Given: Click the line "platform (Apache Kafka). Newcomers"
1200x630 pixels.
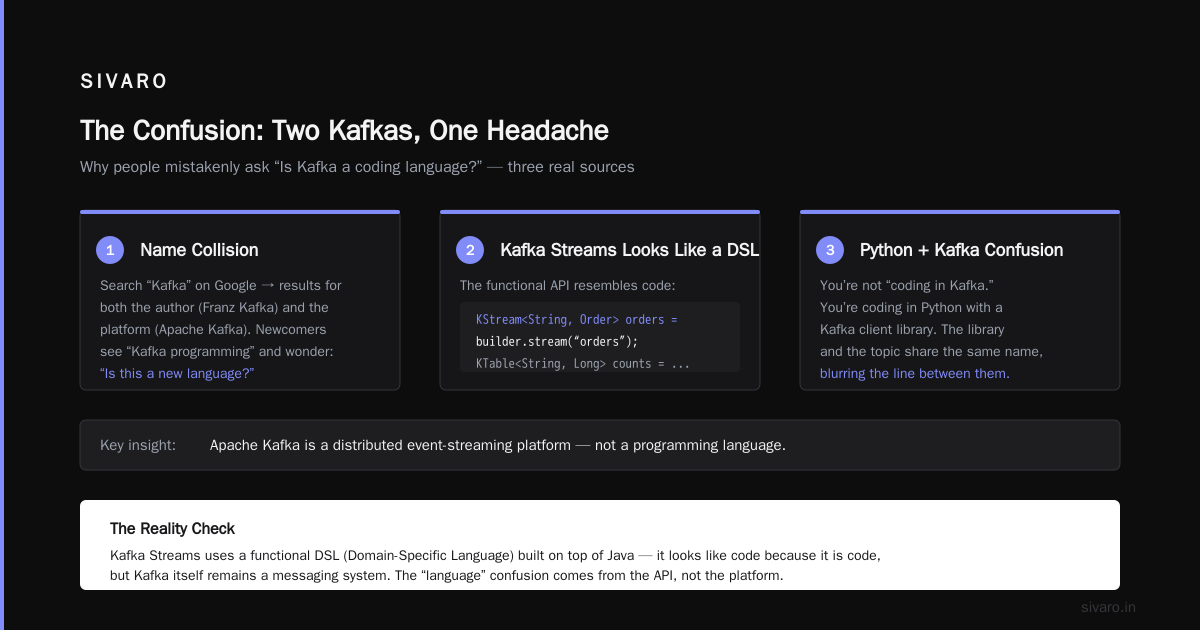Looking at the screenshot, I should tap(213, 330).
